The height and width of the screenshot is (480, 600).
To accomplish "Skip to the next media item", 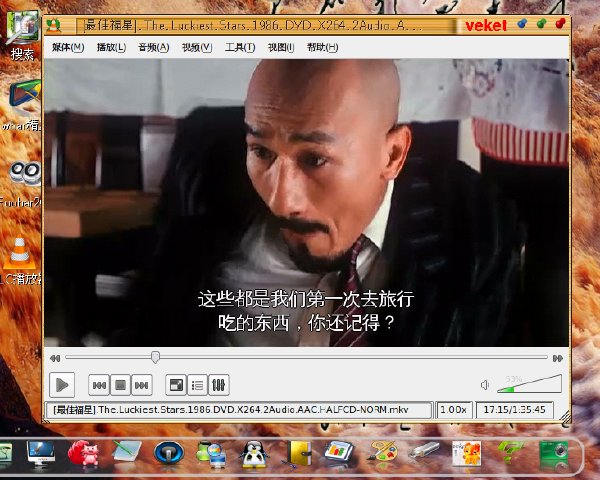I will click(x=142, y=385).
